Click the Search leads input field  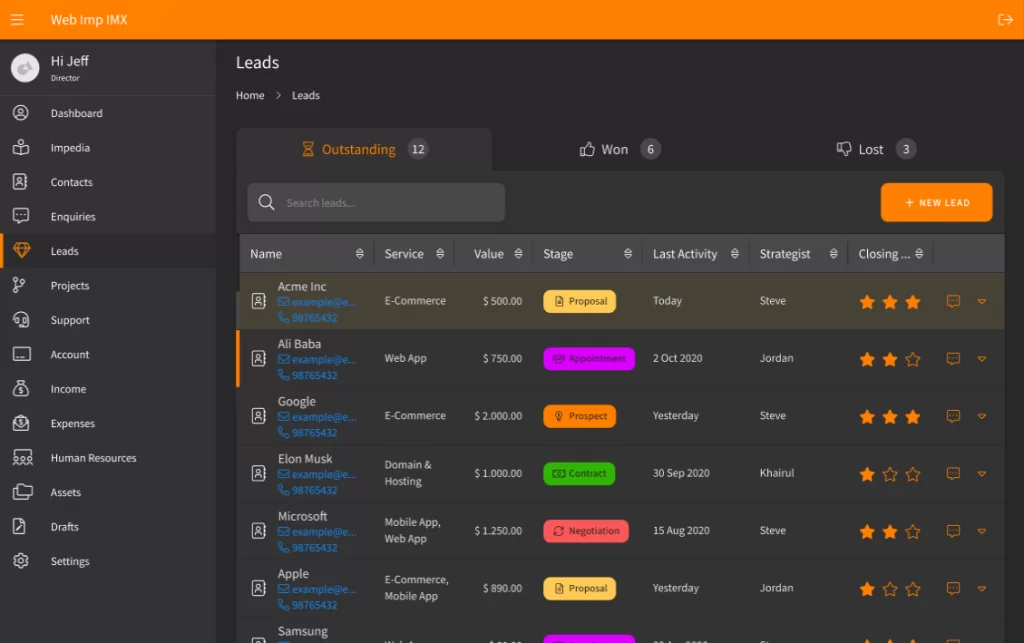[x=390, y=203]
